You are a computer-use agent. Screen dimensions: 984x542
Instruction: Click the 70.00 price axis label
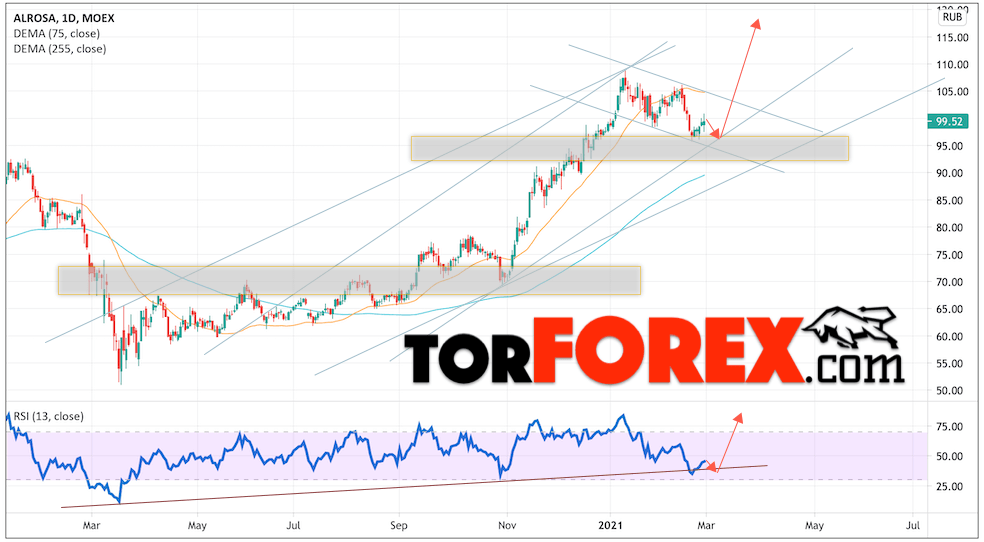click(x=949, y=282)
